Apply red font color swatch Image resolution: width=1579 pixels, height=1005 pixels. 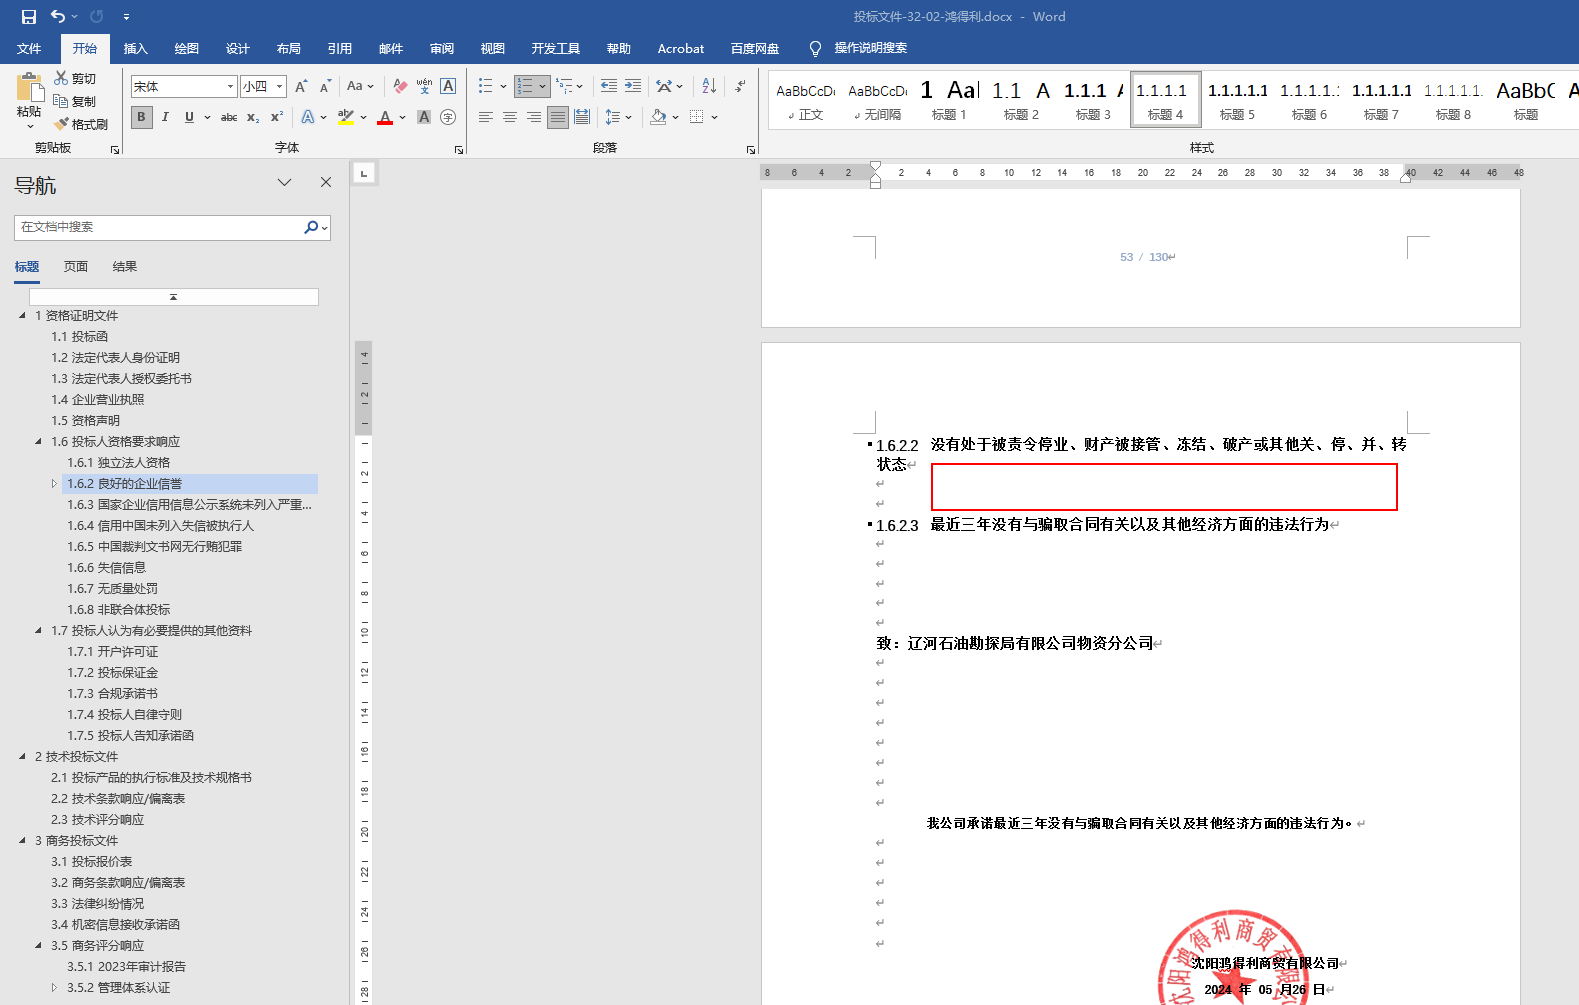[385, 117]
